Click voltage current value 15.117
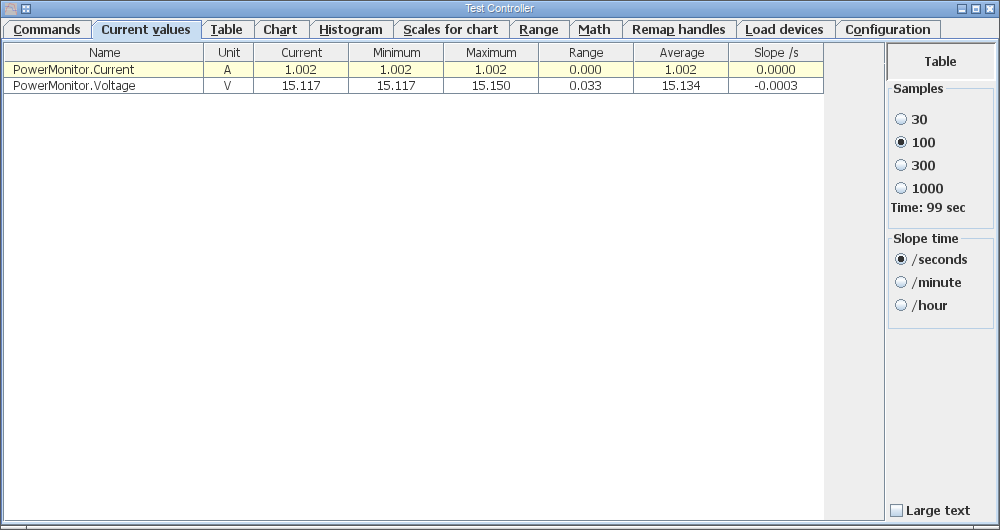This screenshot has height=530, width=1000. [x=301, y=85]
